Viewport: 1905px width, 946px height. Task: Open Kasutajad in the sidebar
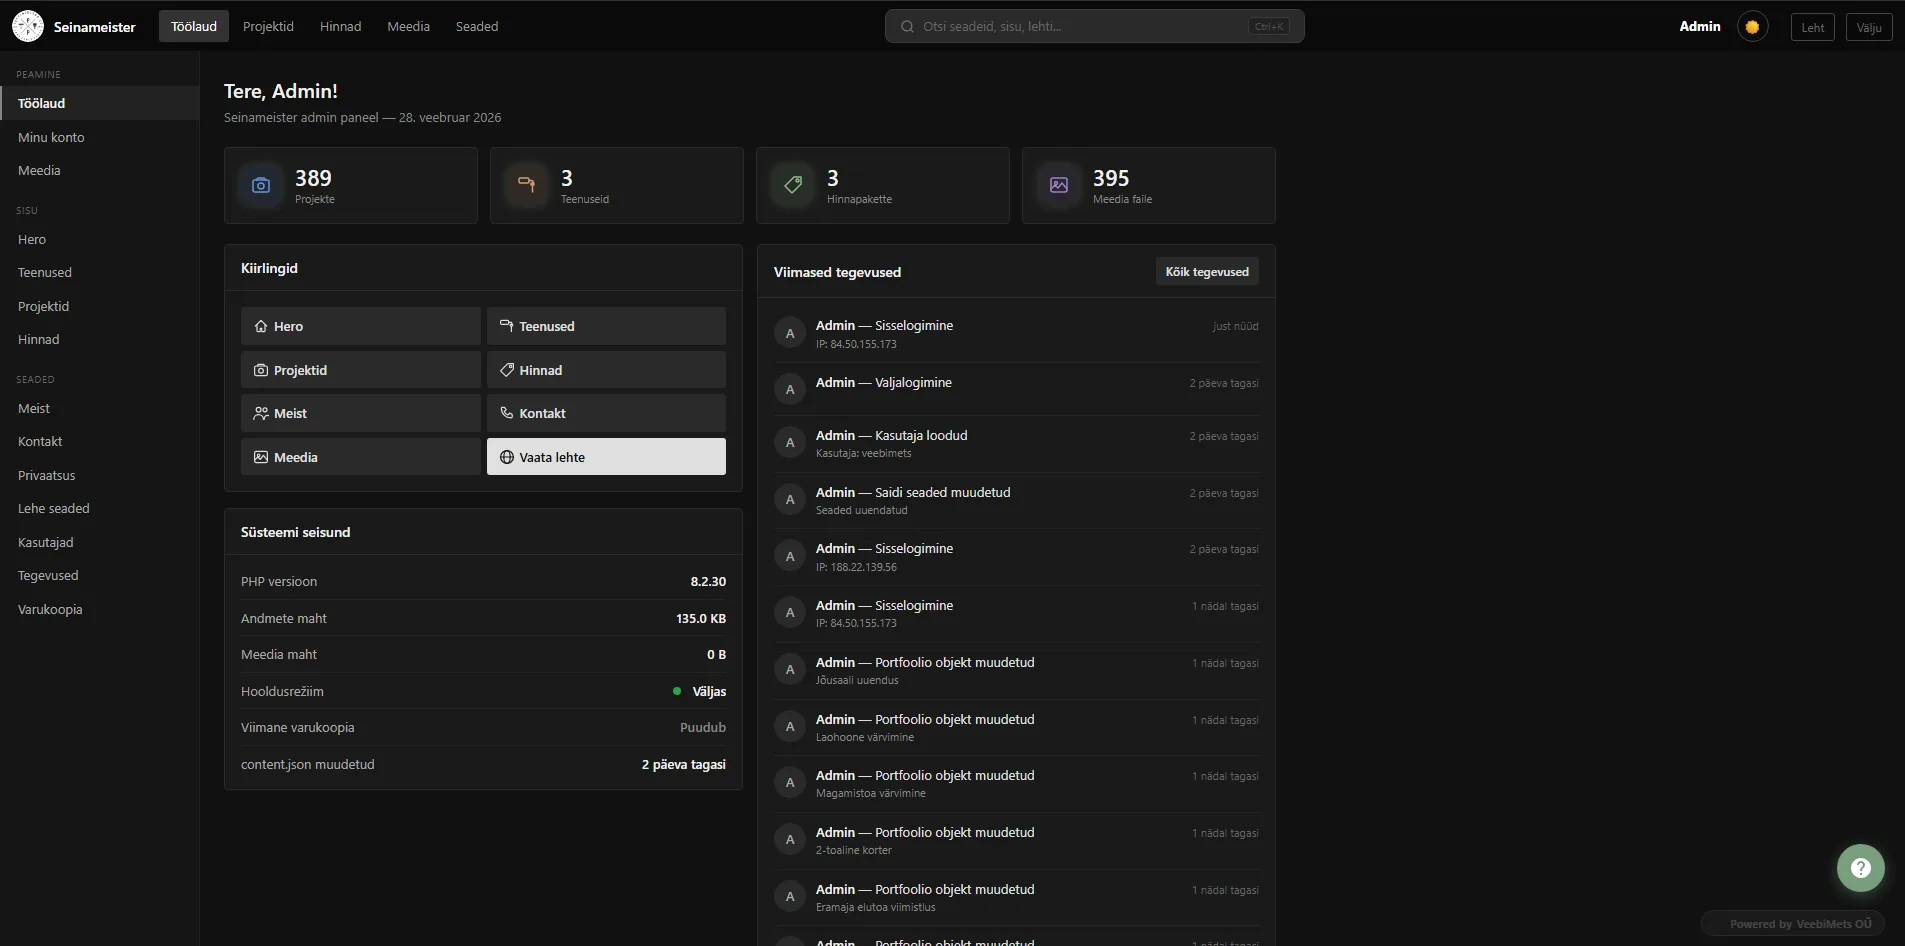click(x=46, y=542)
